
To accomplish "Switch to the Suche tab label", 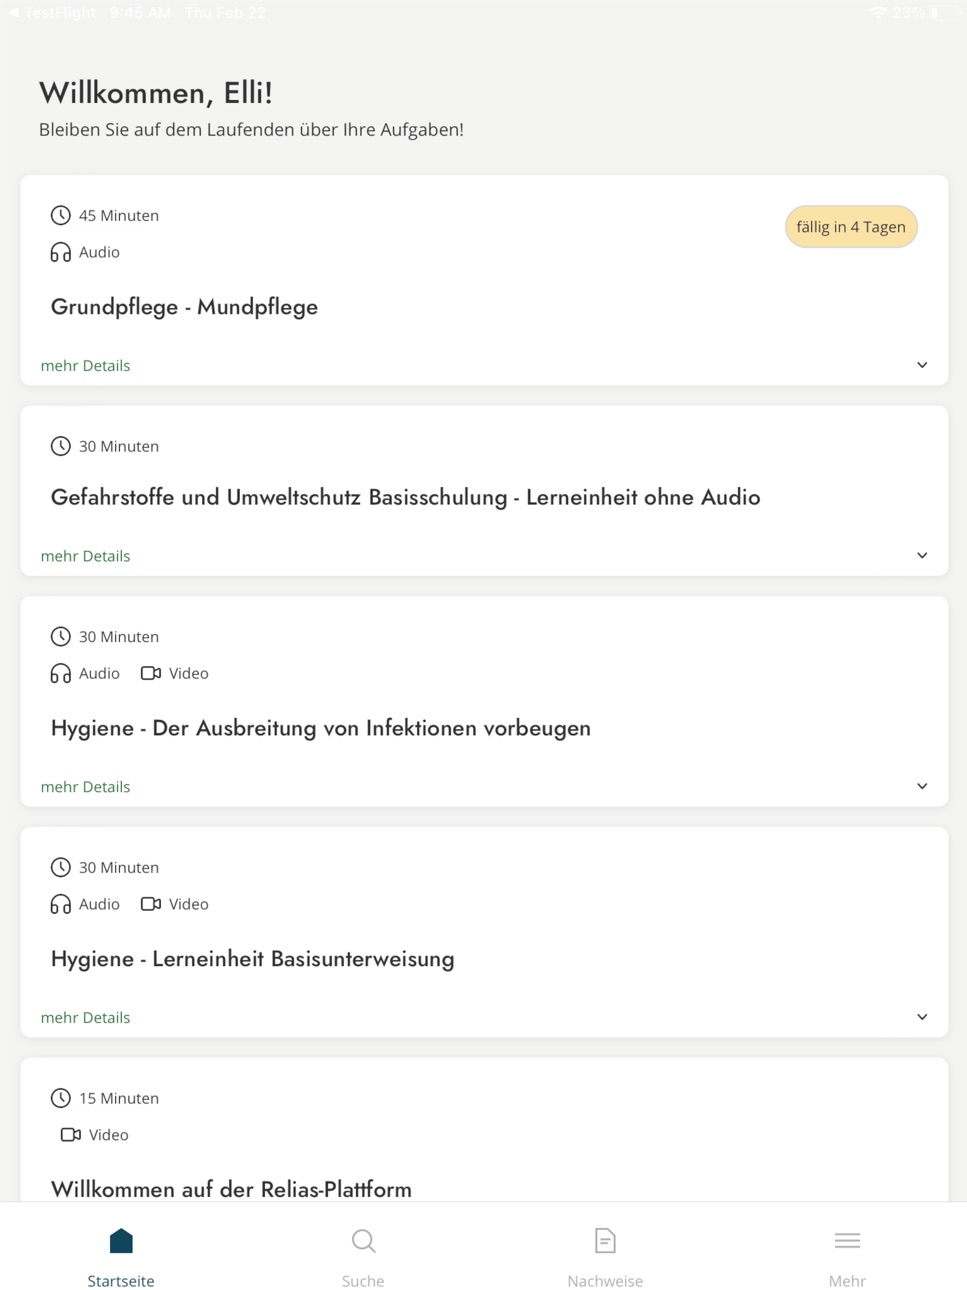I will (x=363, y=1281).
